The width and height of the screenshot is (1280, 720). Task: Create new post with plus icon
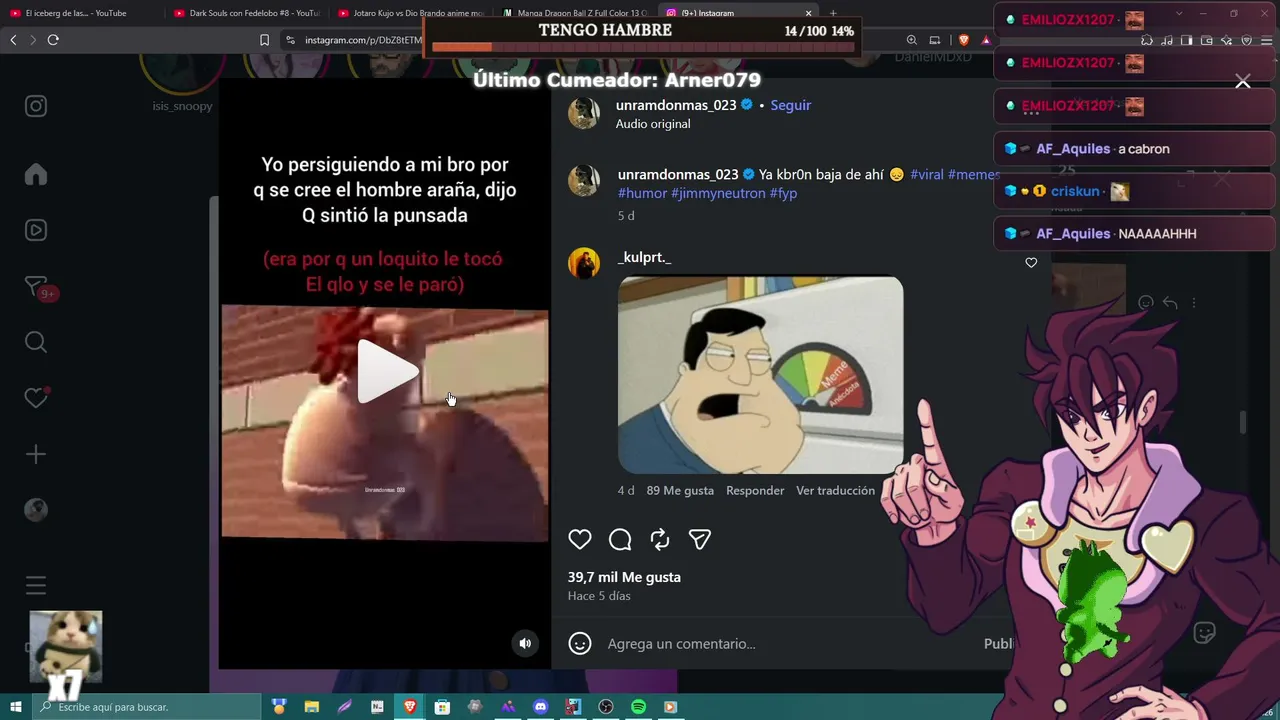click(36, 454)
